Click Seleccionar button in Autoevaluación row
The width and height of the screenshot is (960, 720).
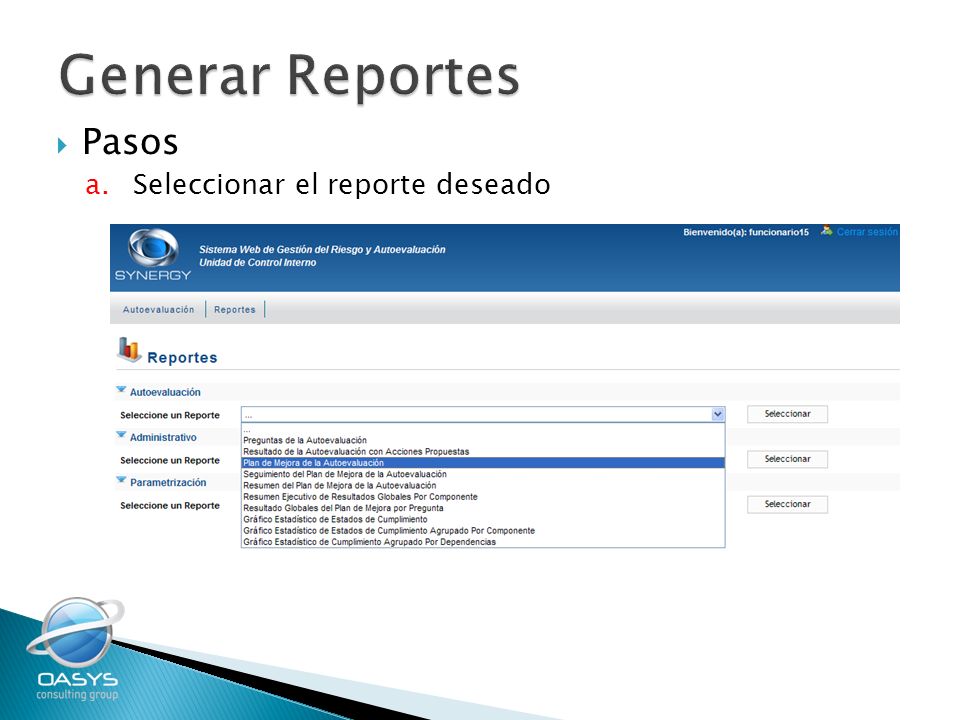787,414
